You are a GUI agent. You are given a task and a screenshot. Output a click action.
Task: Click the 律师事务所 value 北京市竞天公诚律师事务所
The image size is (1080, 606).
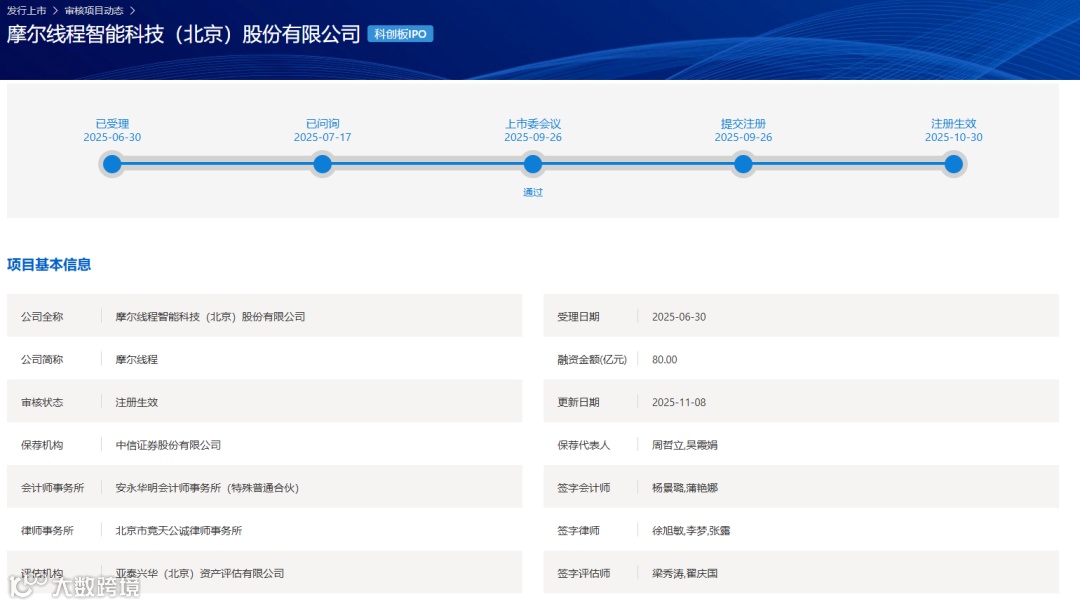tap(178, 530)
